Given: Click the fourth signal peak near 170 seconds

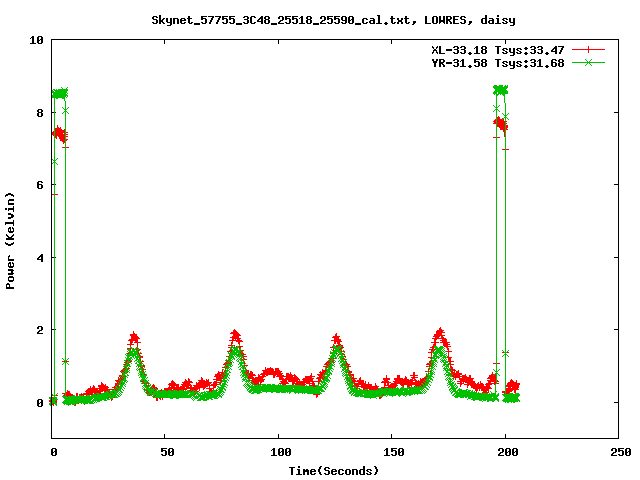Looking at the screenshot, I should coord(440,333).
